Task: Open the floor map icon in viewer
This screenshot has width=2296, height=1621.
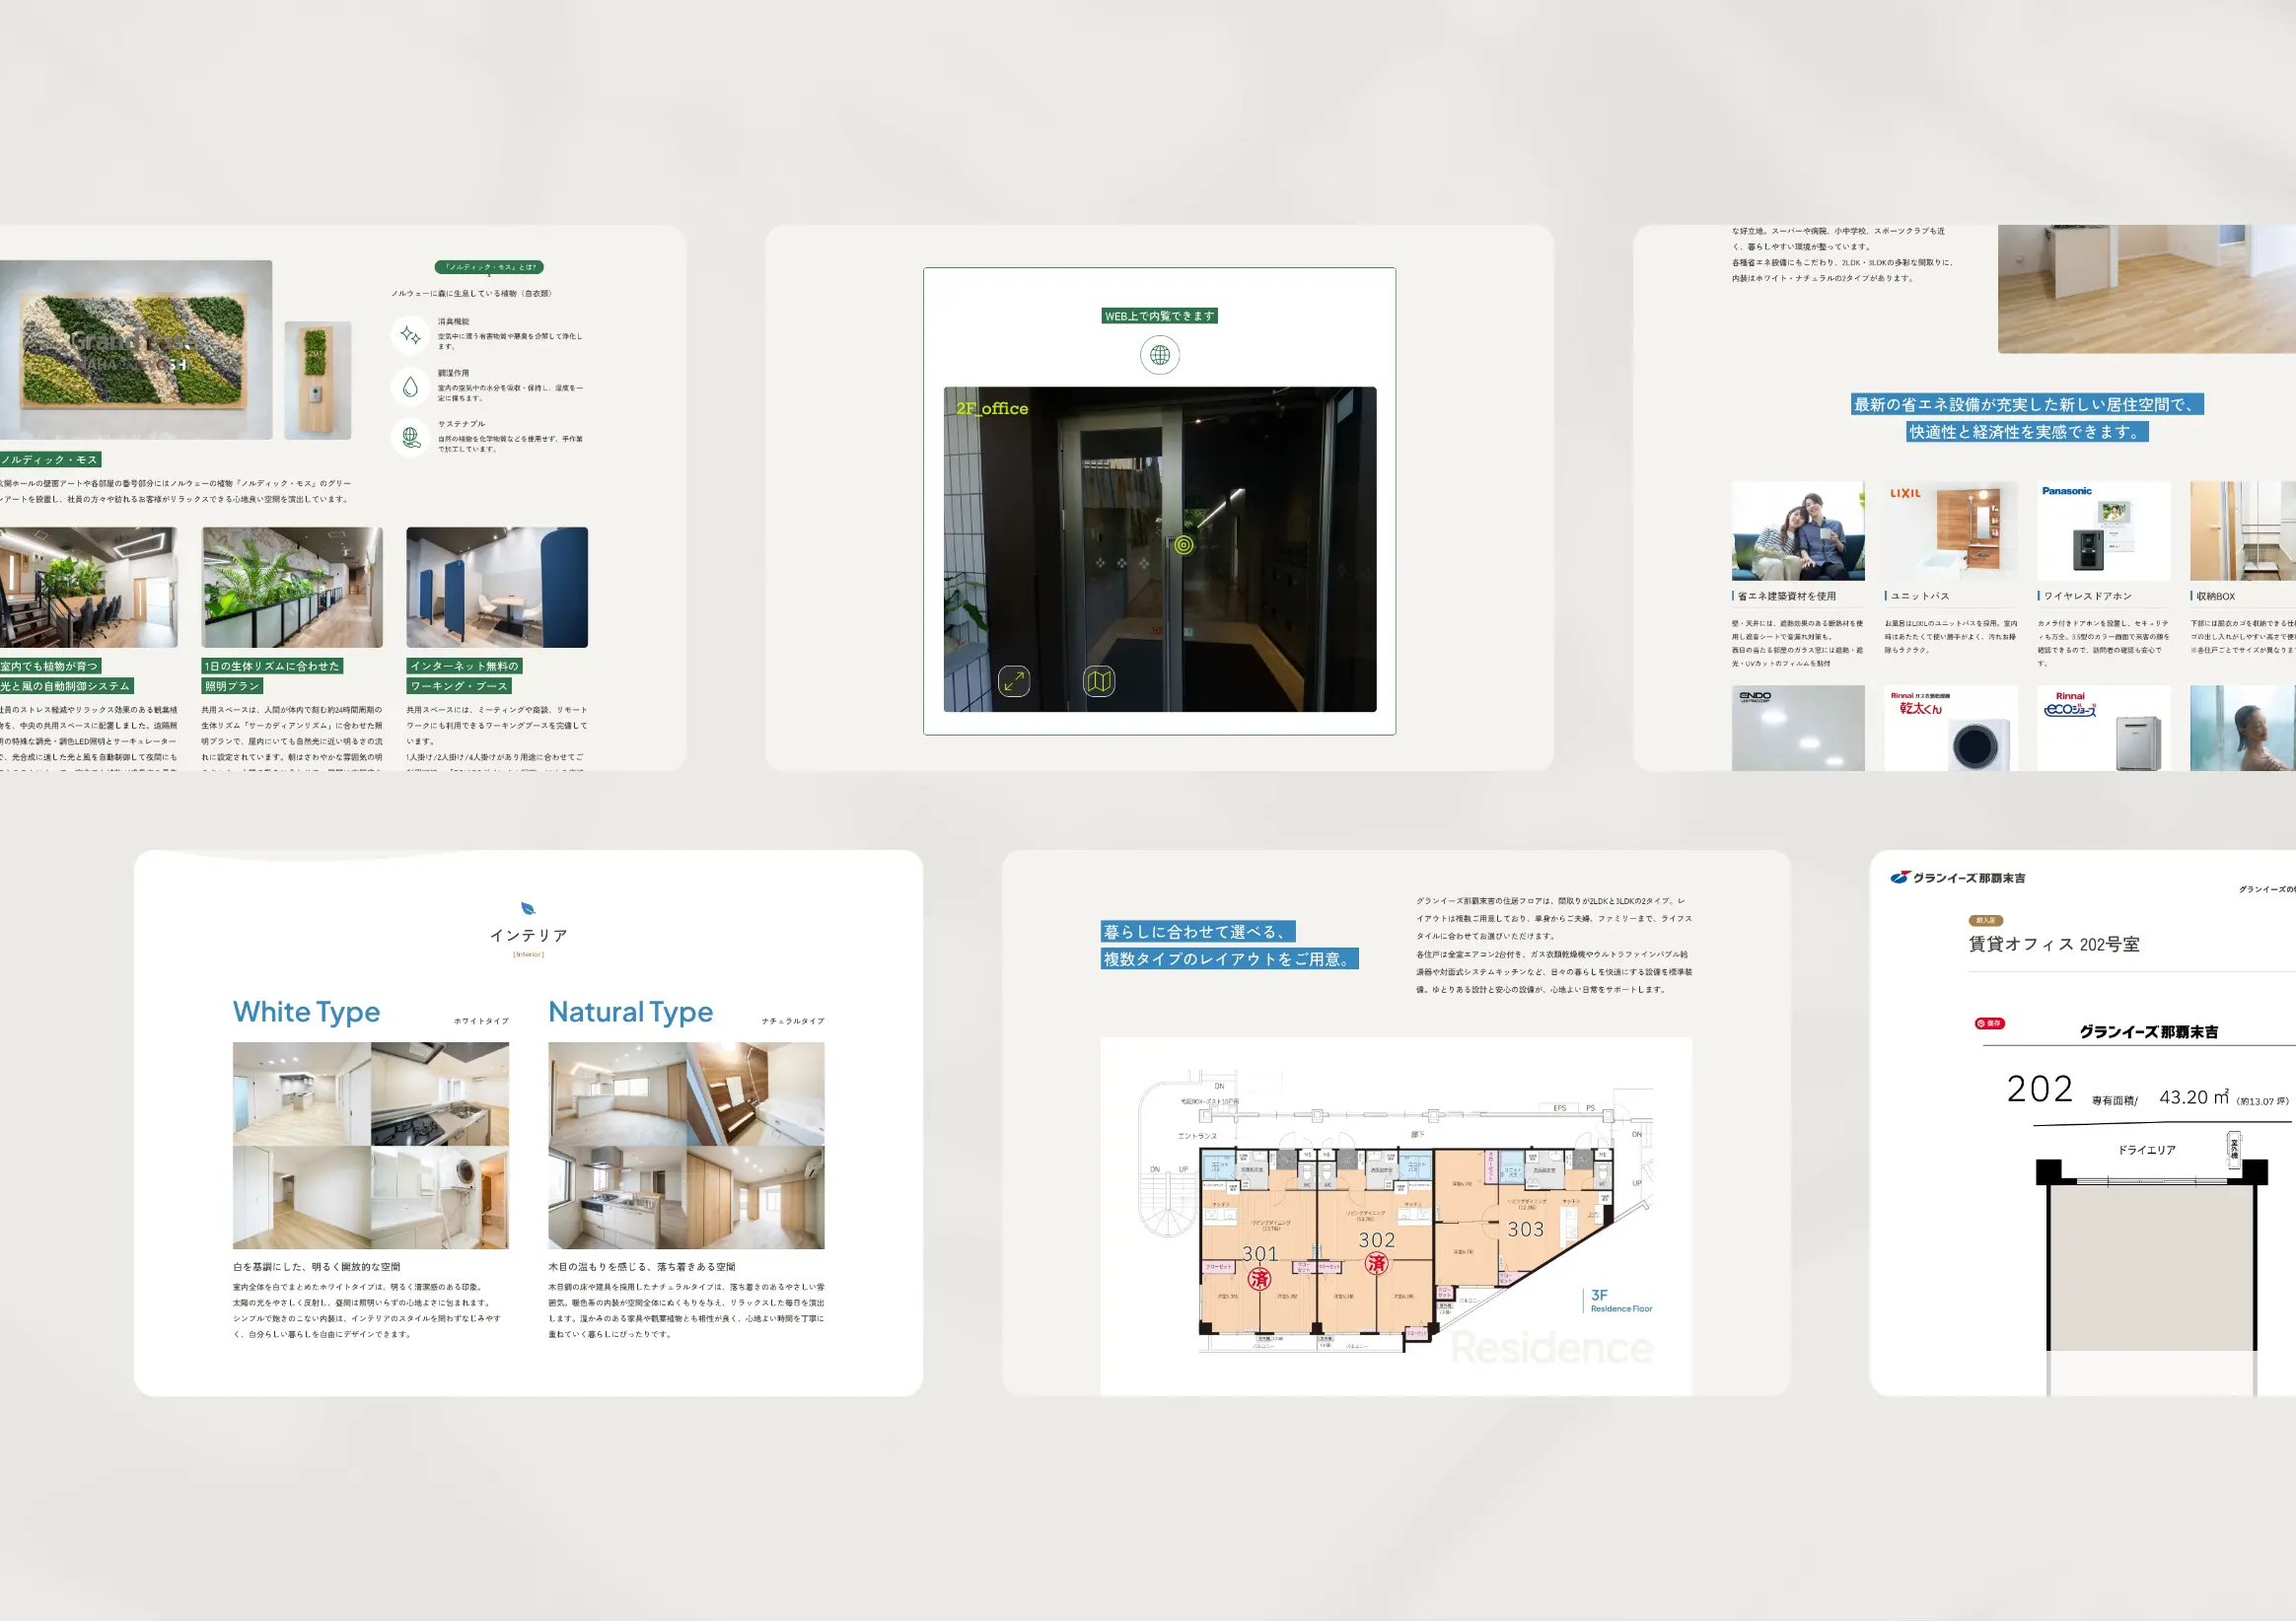Action: tap(1099, 681)
